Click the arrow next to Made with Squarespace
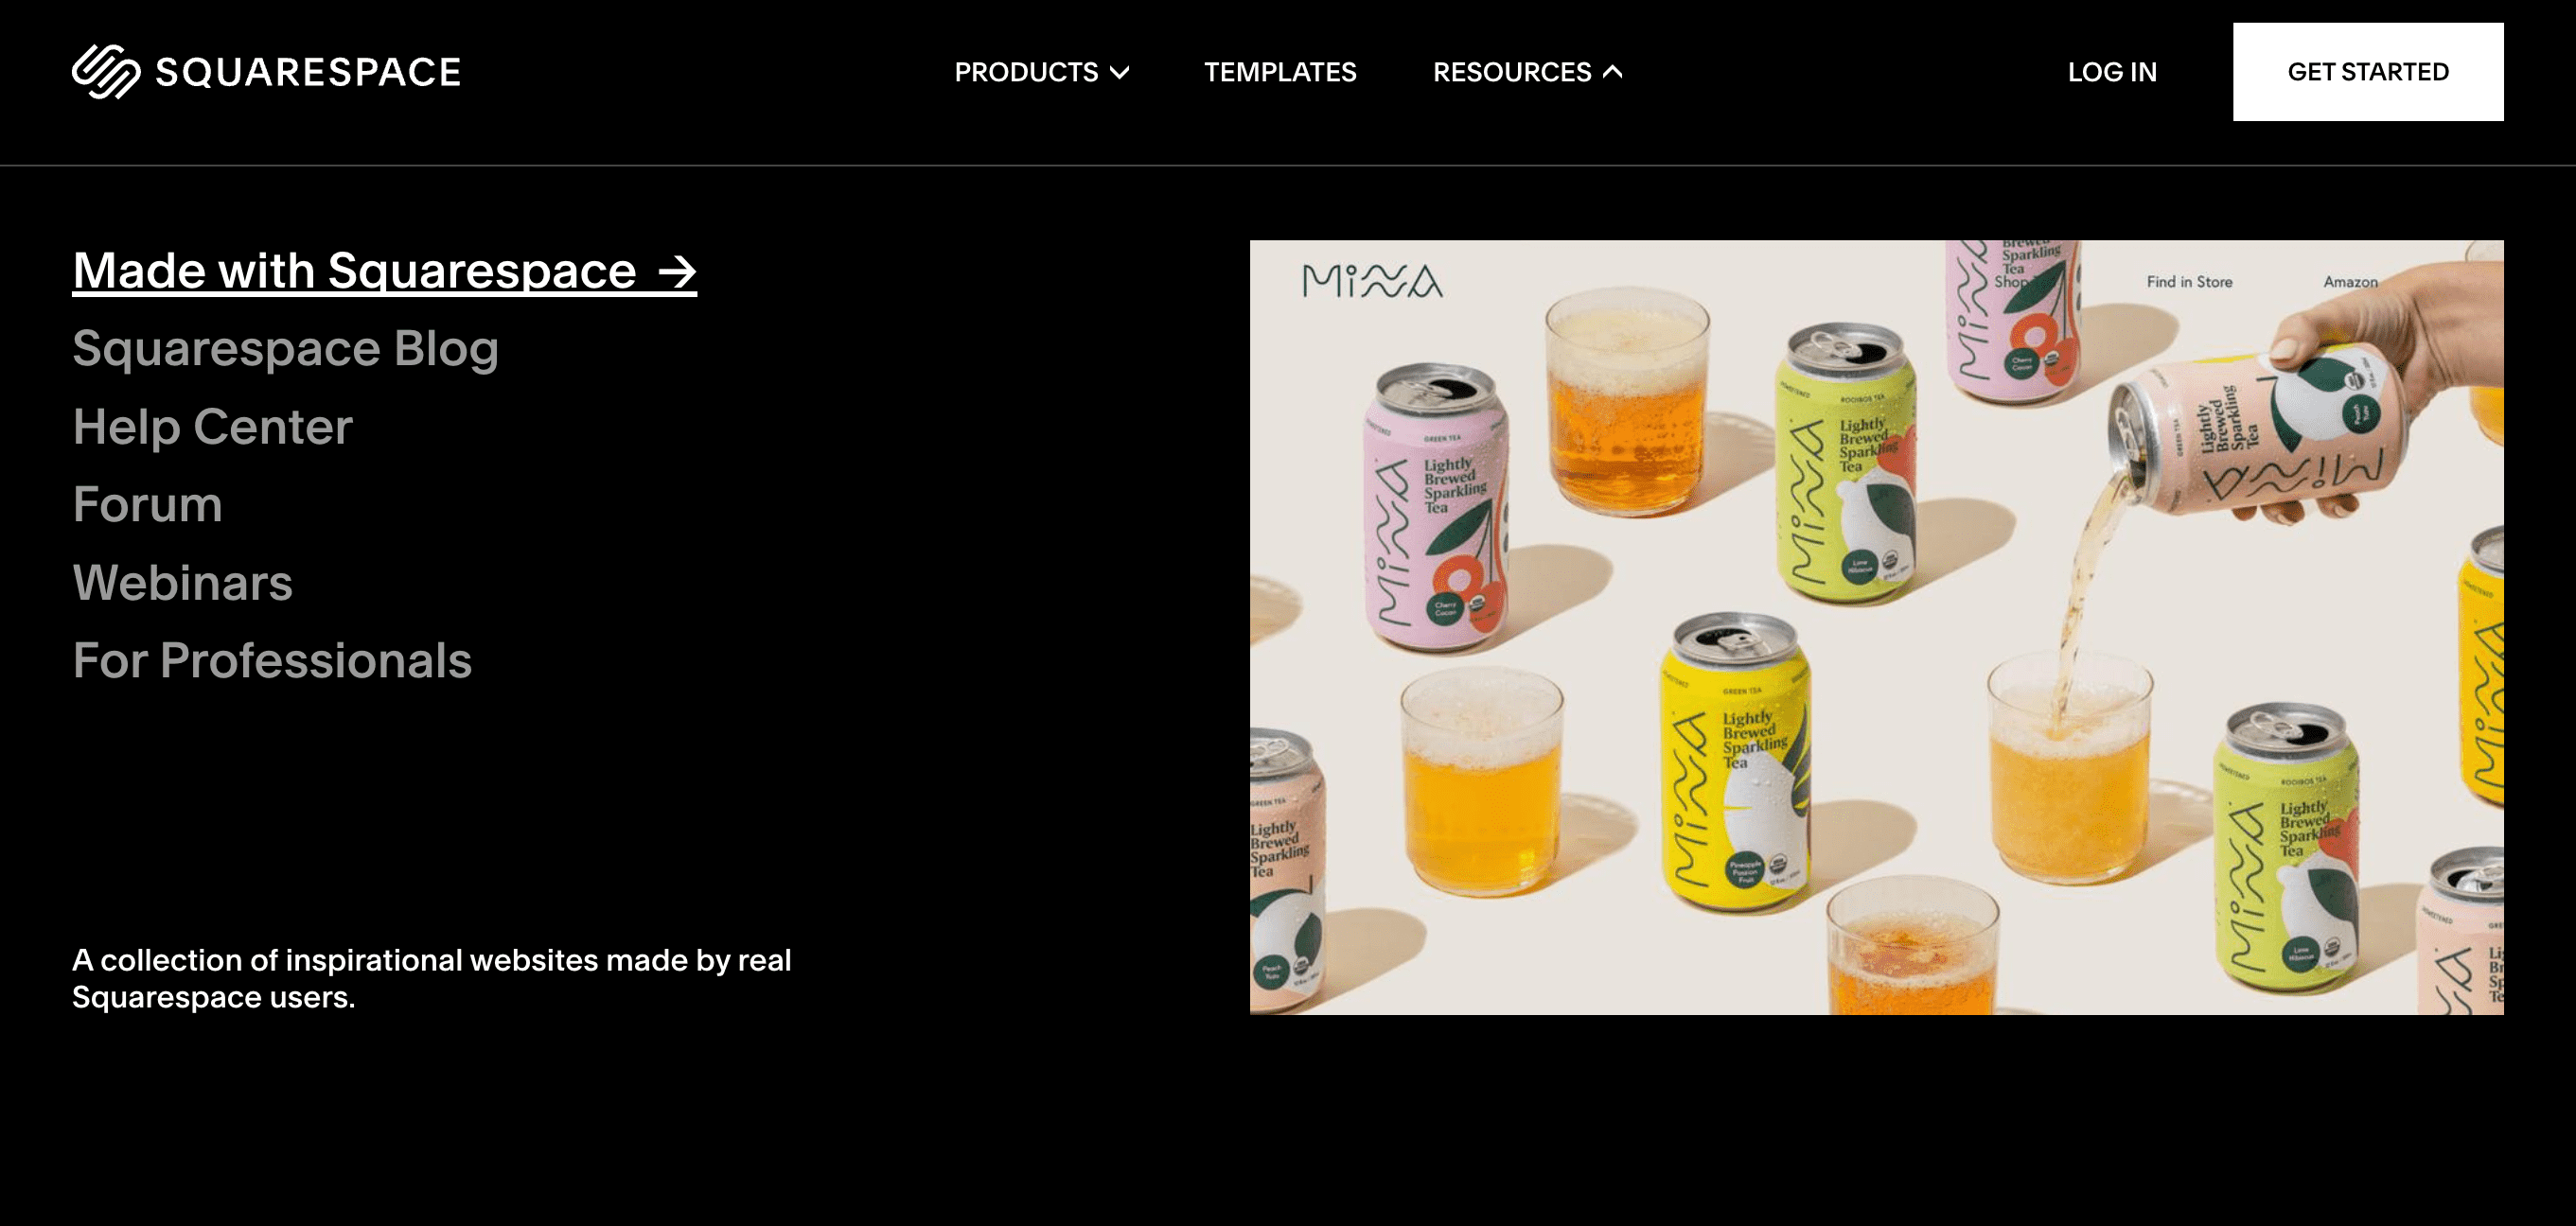This screenshot has height=1226, width=2576. coord(677,271)
